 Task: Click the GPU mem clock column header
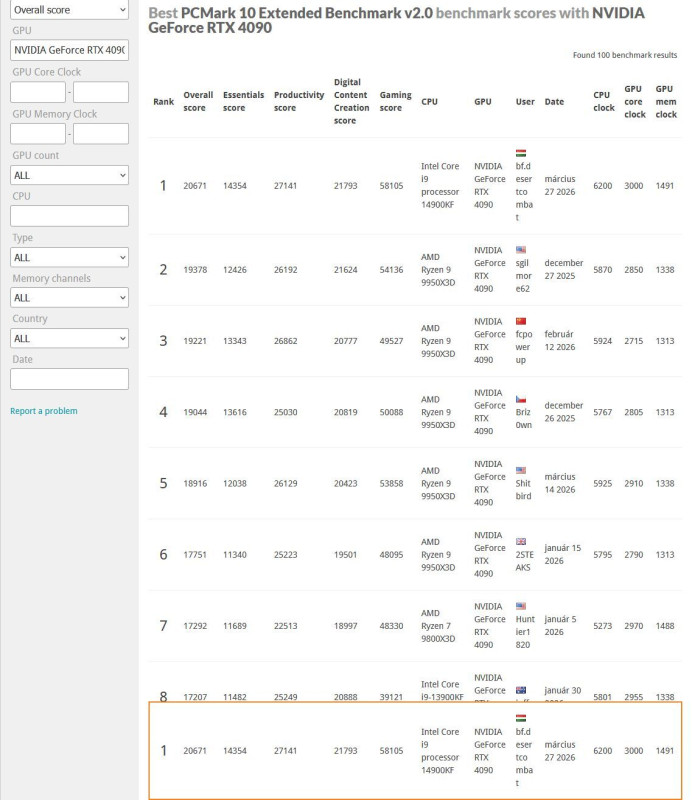pos(666,102)
